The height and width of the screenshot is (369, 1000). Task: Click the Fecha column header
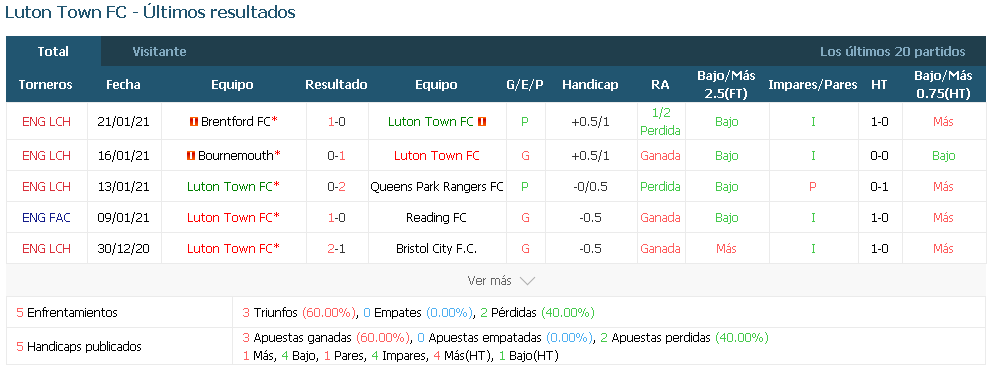pyautogui.click(x=123, y=85)
